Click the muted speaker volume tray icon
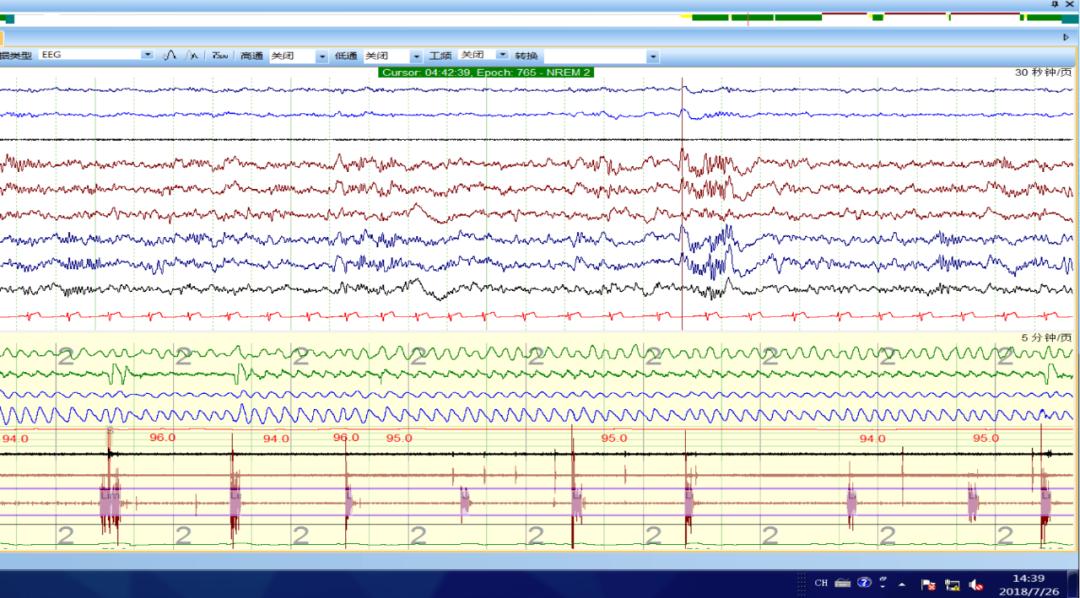Viewport: 1080px width, 598px height. (x=975, y=584)
